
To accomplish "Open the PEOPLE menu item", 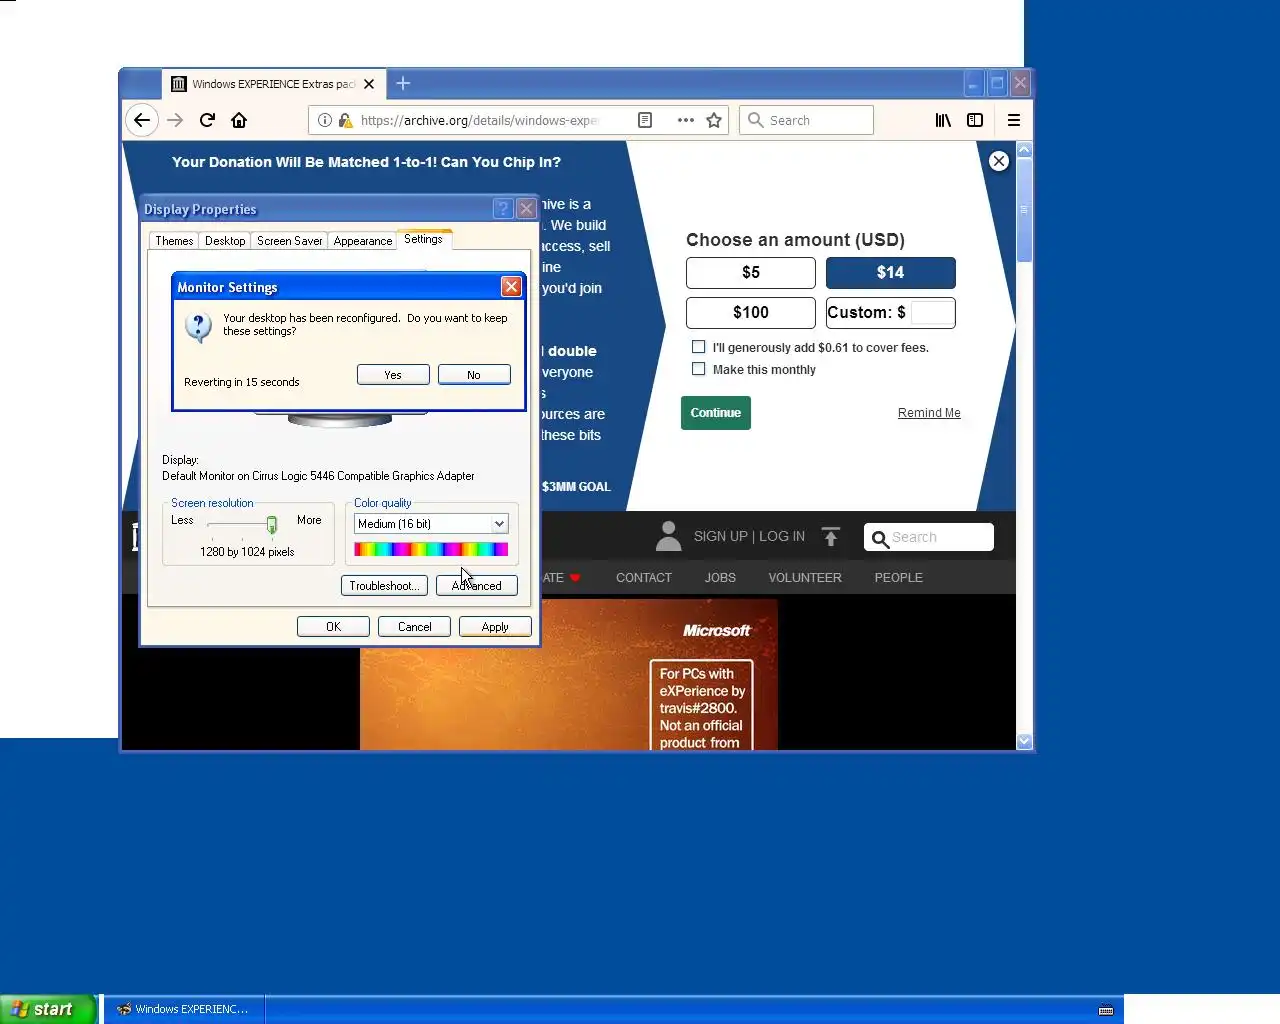I will click(899, 578).
